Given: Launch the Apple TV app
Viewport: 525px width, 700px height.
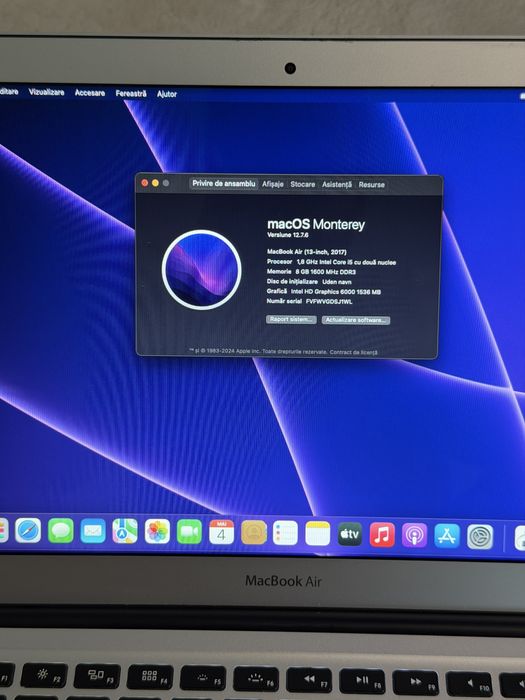Looking at the screenshot, I should click(350, 533).
